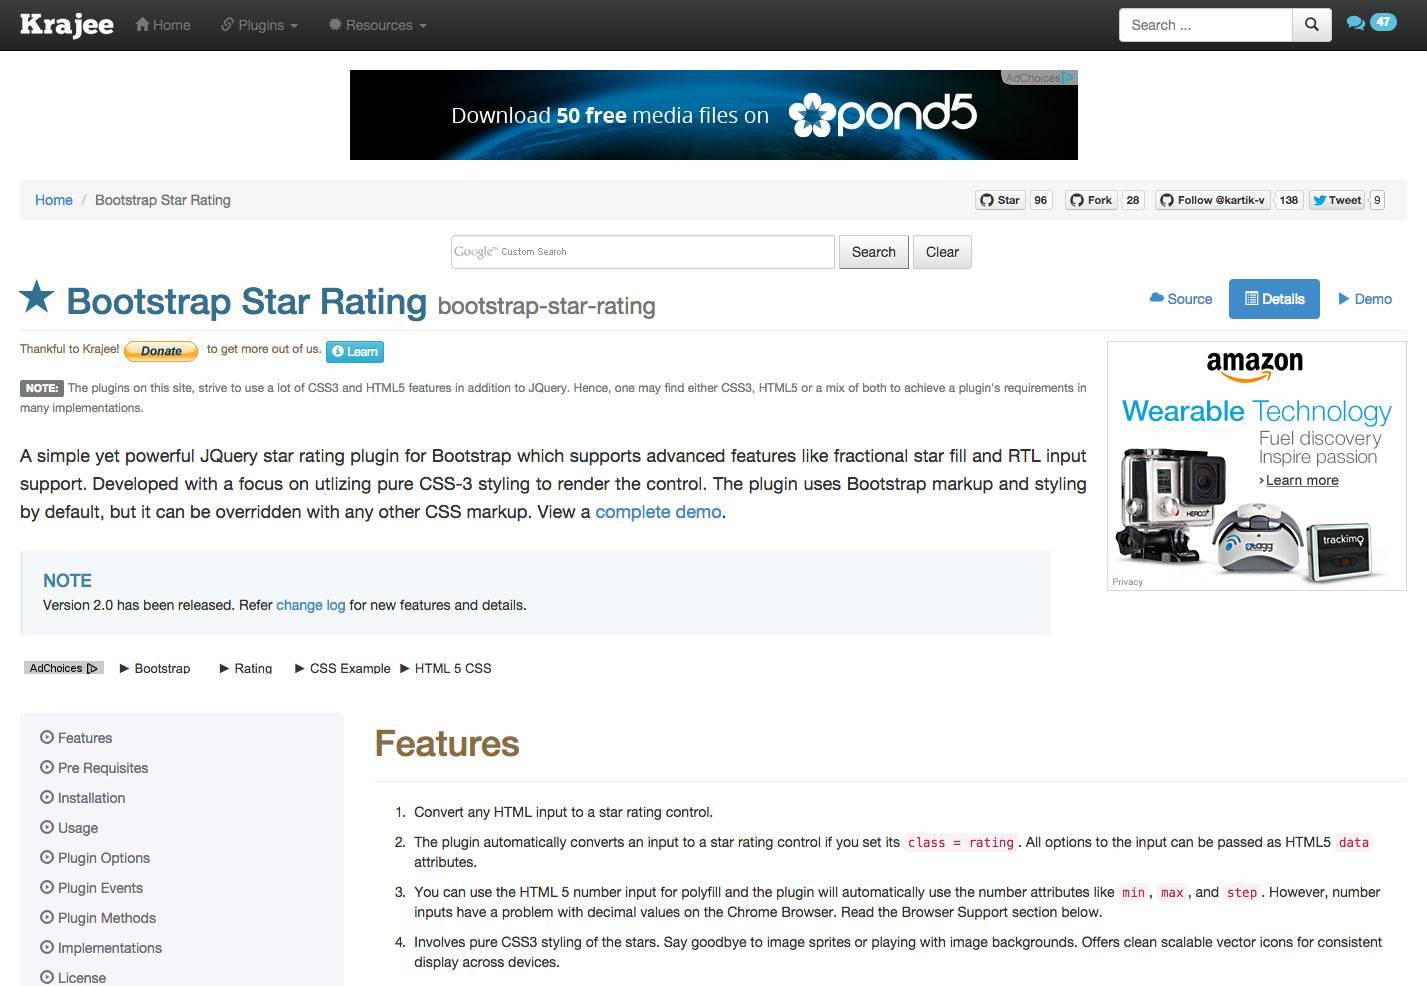Image resolution: width=1427 pixels, height=986 pixels.
Task: Jump to Usage section
Action: click(x=78, y=828)
